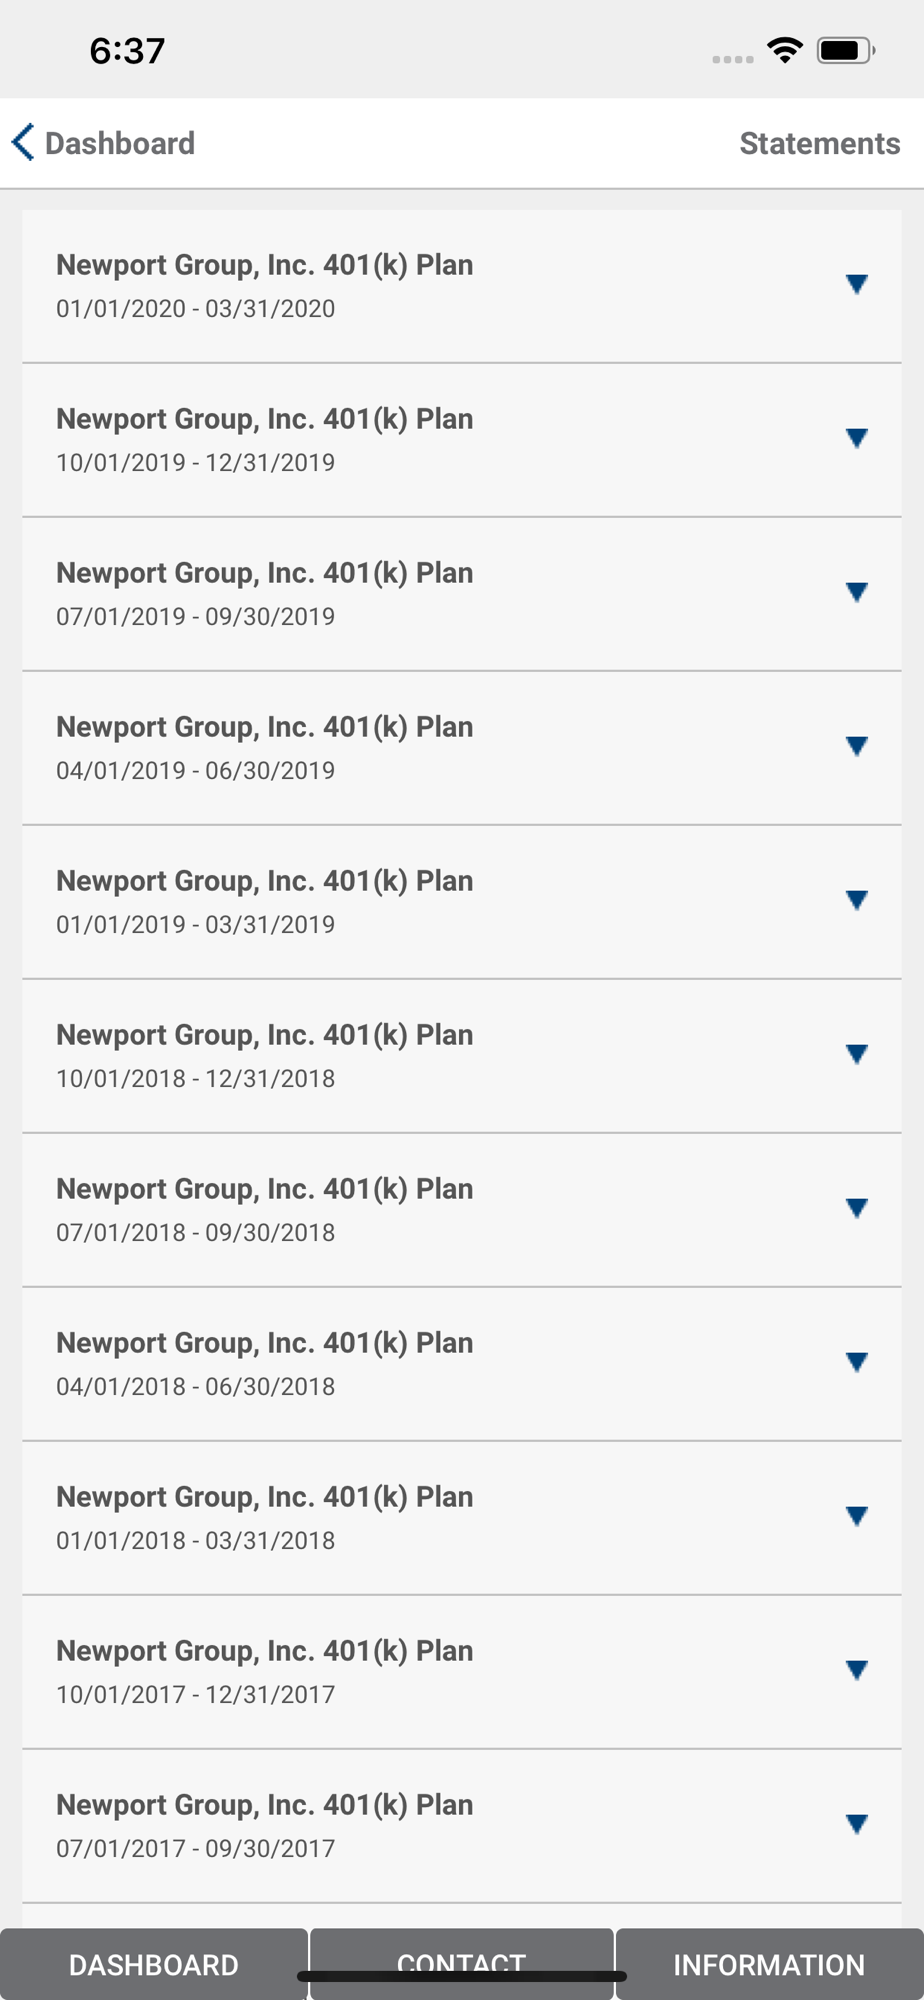Expand the 04/01/2019 - 06/30/2019 statement arrow
This screenshot has height=2000, width=924.
[x=856, y=747]
